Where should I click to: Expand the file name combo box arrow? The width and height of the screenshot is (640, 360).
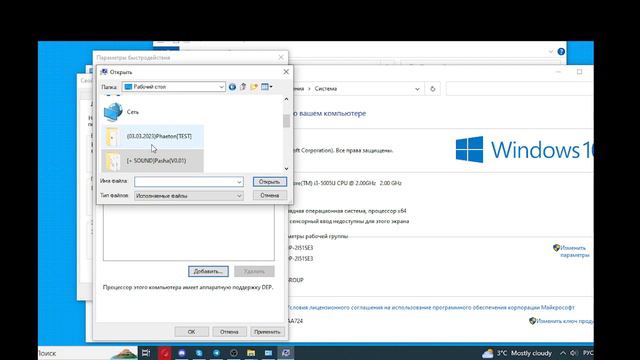click(x=239, y=182)
